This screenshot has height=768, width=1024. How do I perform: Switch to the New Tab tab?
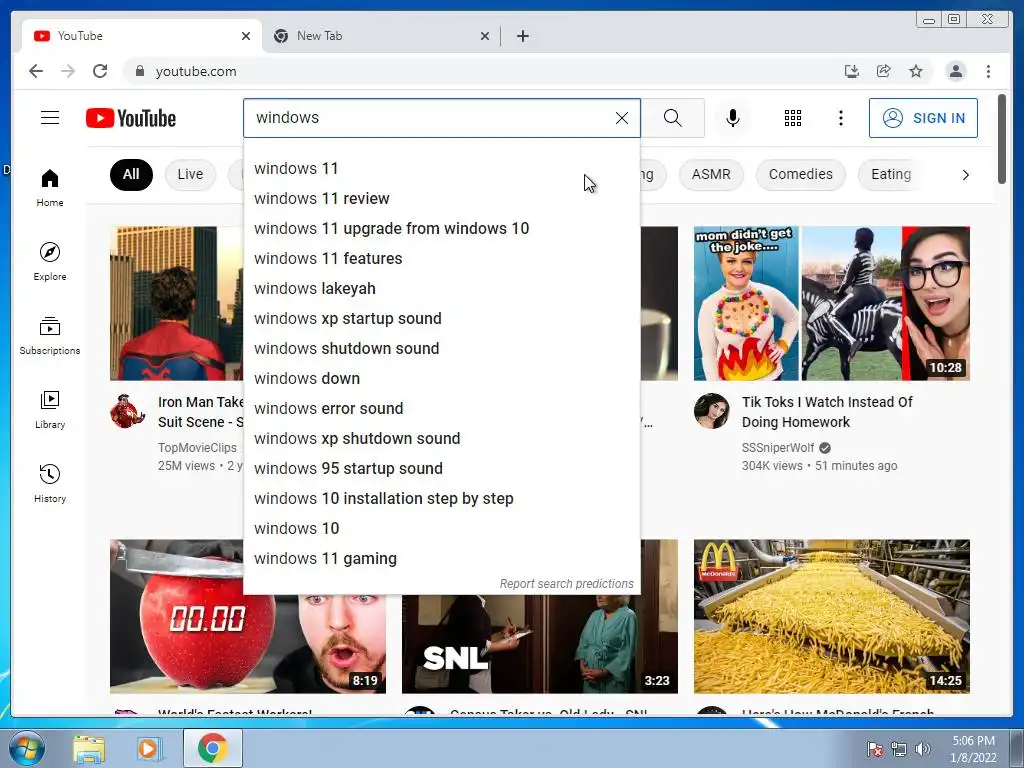[x=381, y=36]
